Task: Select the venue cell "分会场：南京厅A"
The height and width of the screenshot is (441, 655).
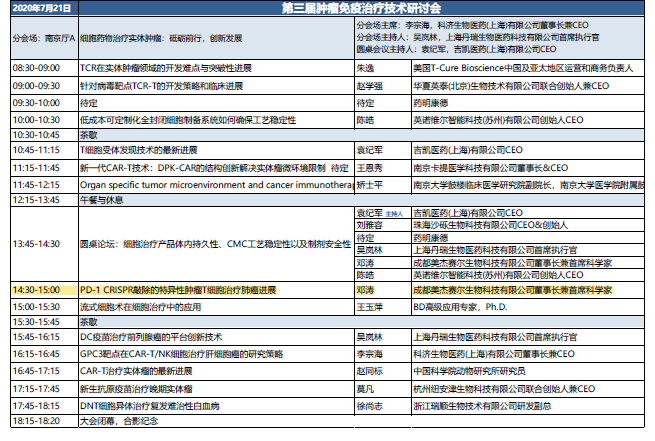Action: click(x=44, y=38)
